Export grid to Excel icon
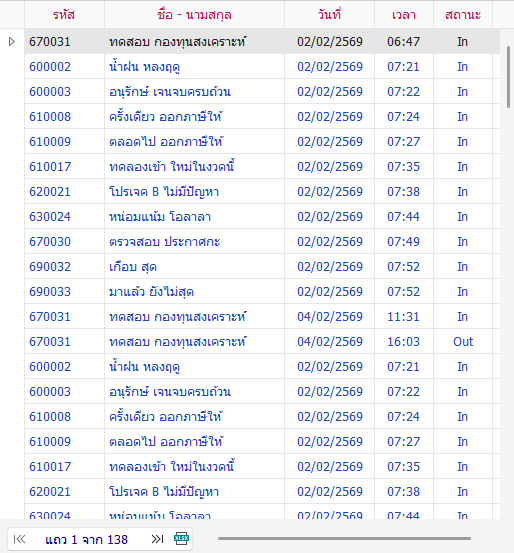 pos(181,539)
